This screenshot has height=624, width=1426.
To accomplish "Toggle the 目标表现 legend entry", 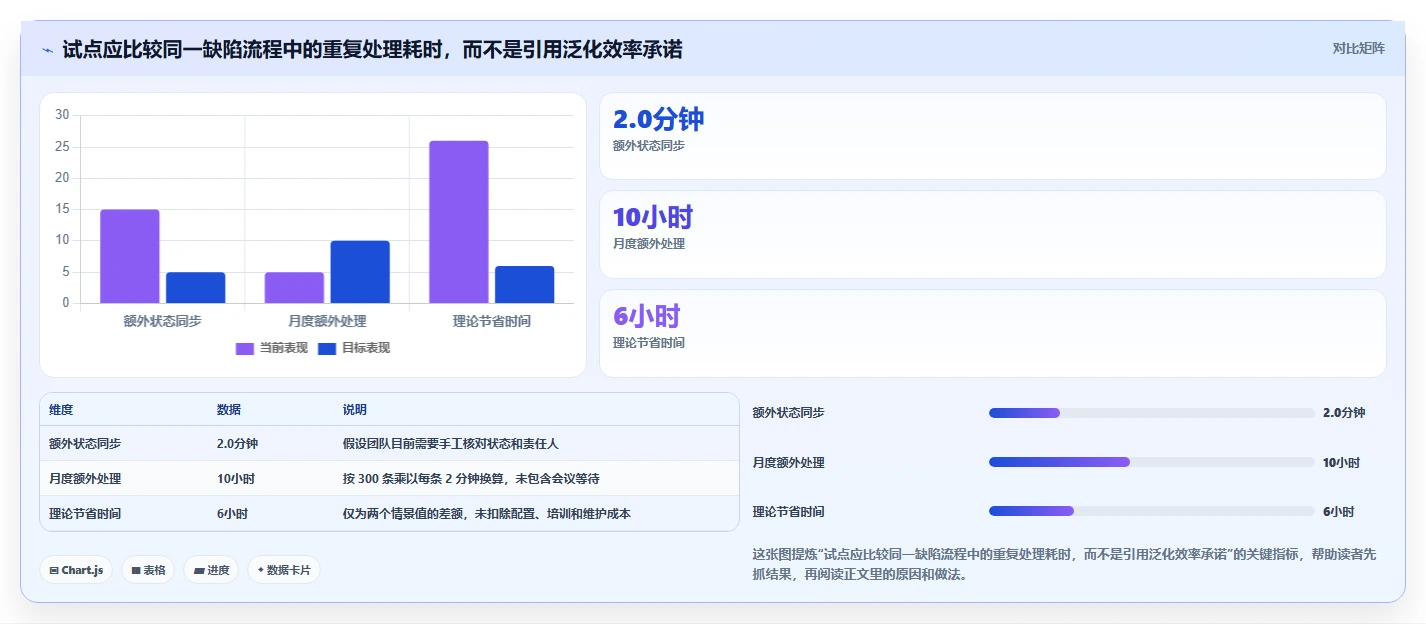I will [x=353, y=348].
